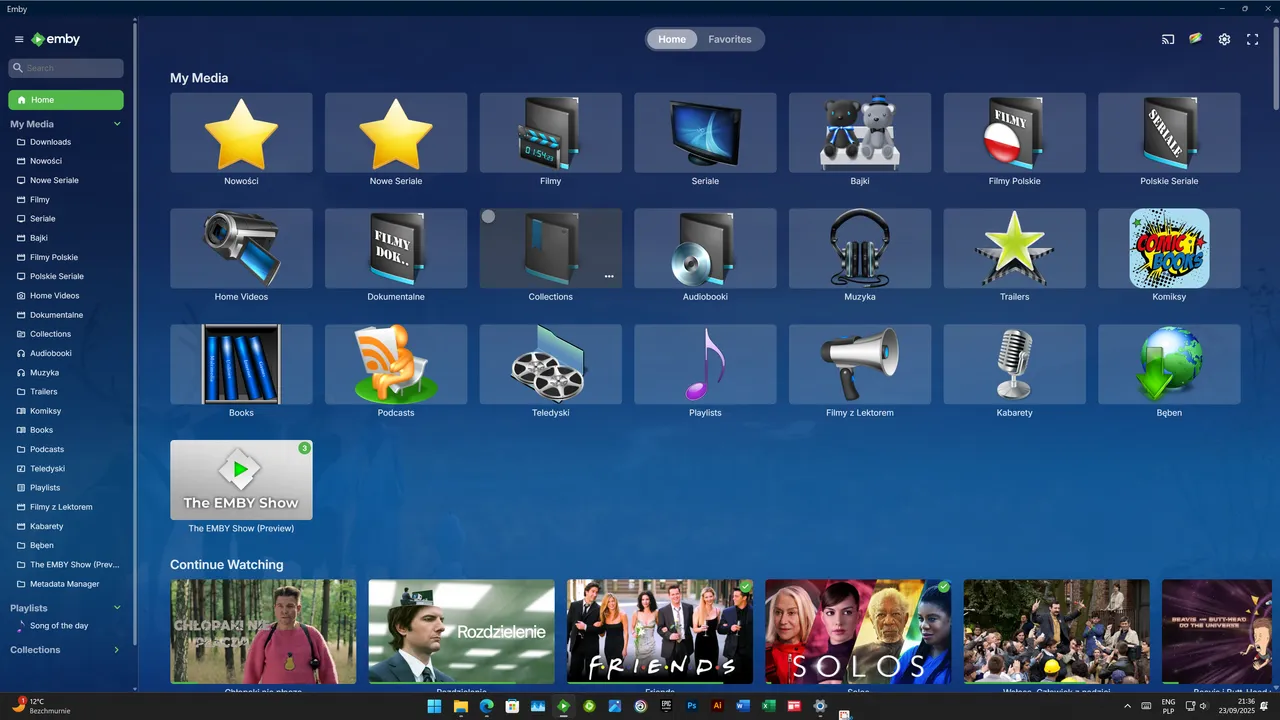Open the Nowości star tile in My Media
The width and height of the screenshot is (1280, 720).
(241, 133)
